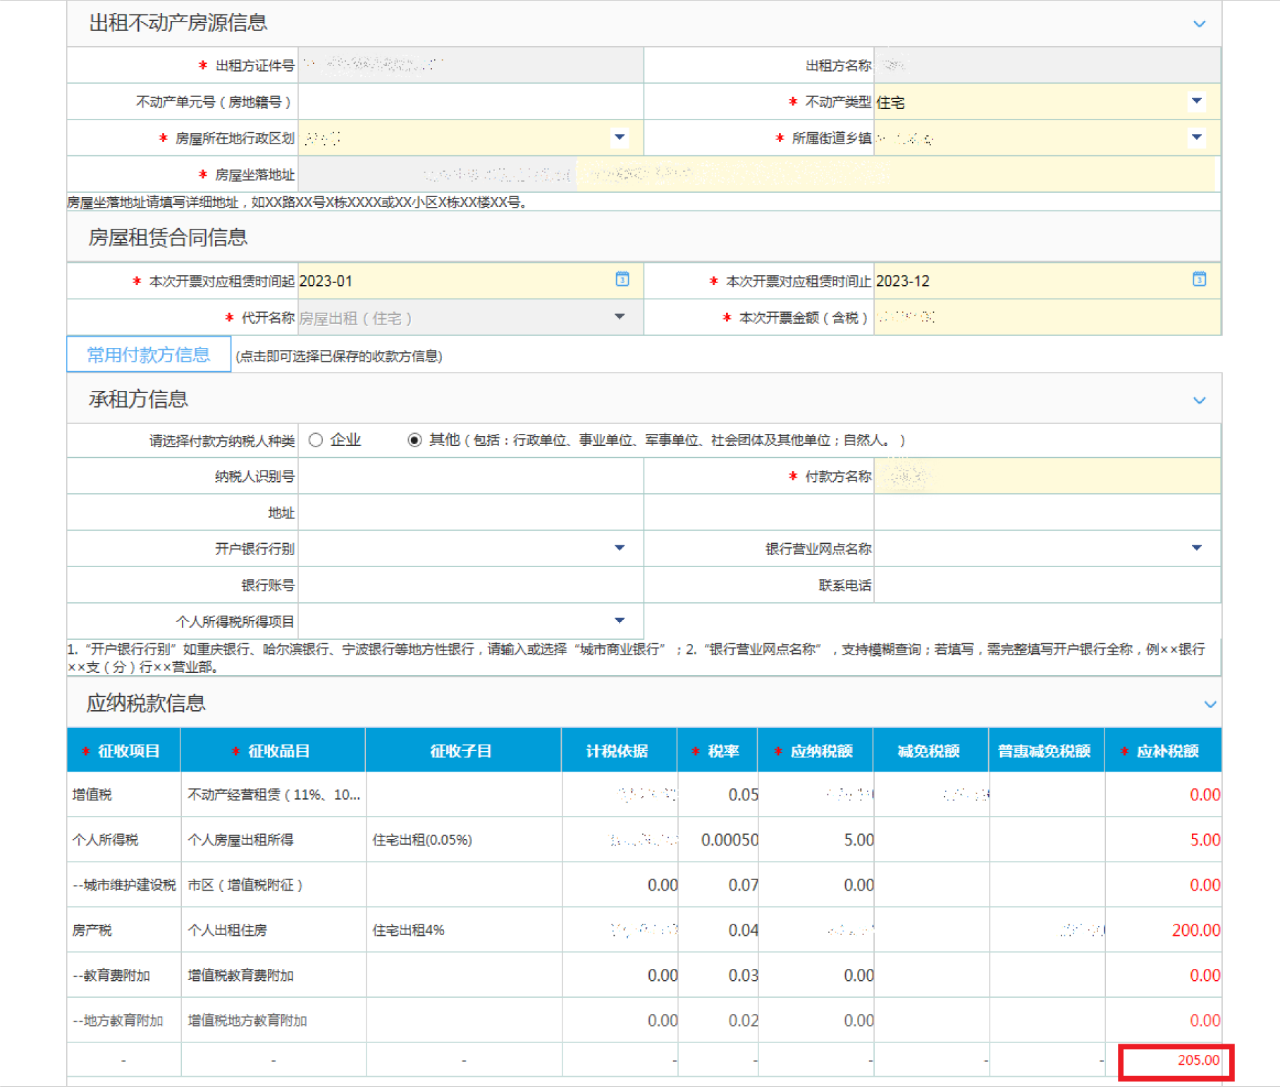Image resolution: width=1280 pixels, height=1087 pixels.
Task: Open the 个人所得税所得项目 income item dropdown
Action: coord(620,621)
